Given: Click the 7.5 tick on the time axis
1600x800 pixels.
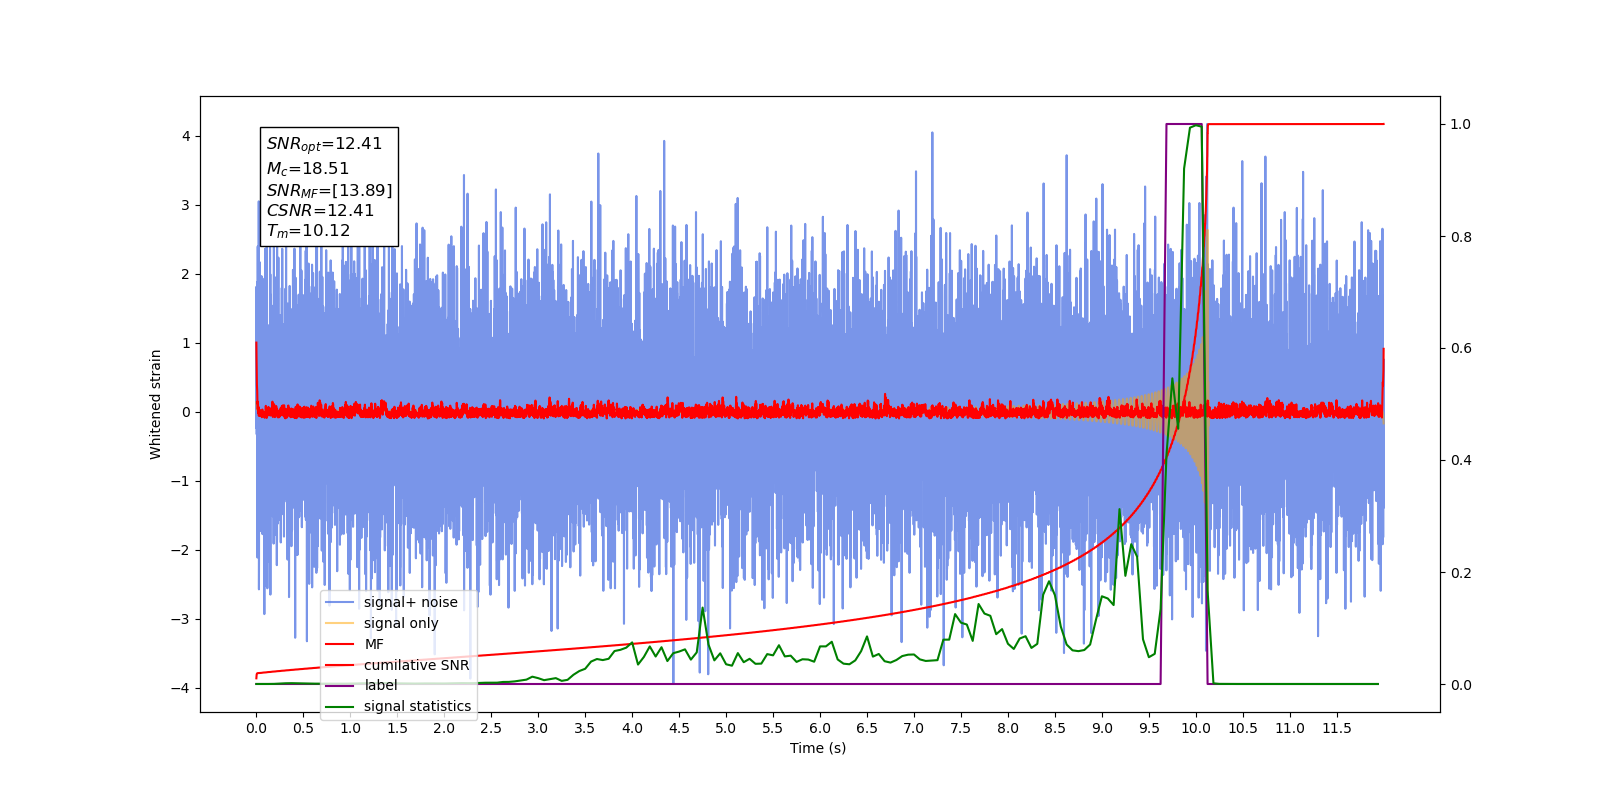Looking at the screenshot, I should [x=961, y=728].
